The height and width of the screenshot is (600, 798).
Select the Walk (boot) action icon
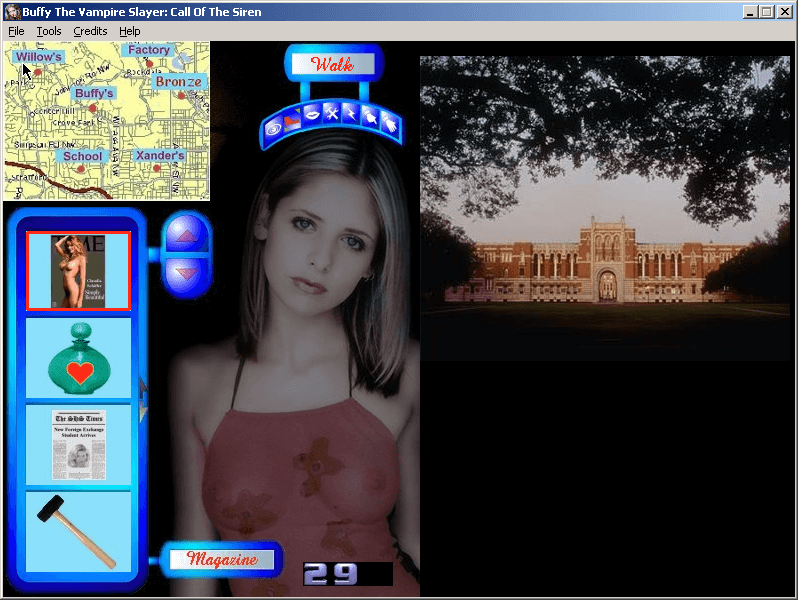pyautogui.click(x=292, y=121)
